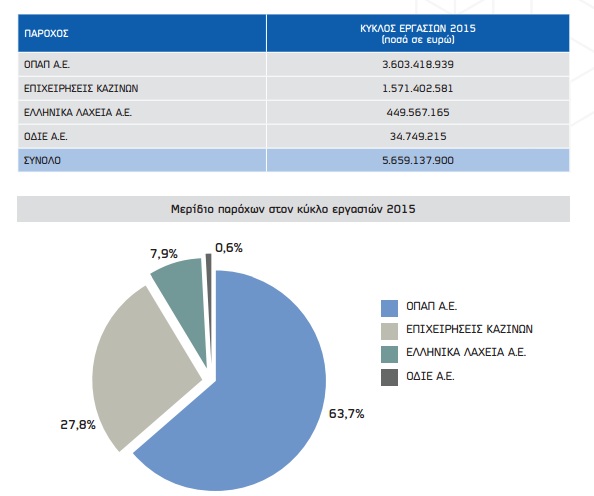This screenshot has width=594, height=496.
Task: Click the chart title Μερίδιο παρόχων
Action: pyautogui.click(x=293, y=209)
